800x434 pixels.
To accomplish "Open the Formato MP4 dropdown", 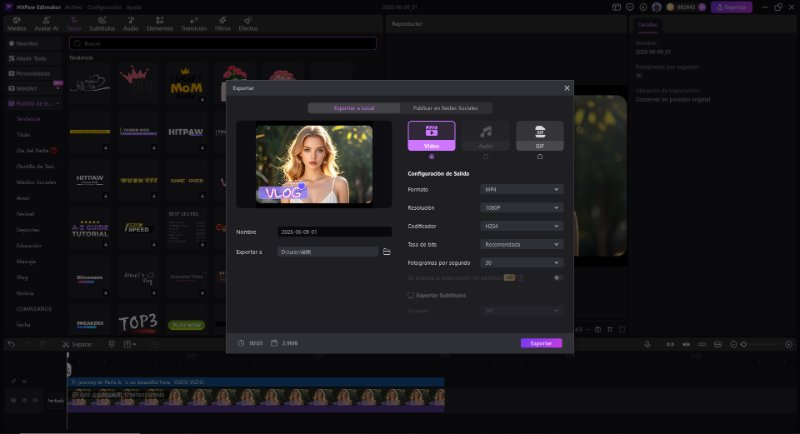I will 521,189.
